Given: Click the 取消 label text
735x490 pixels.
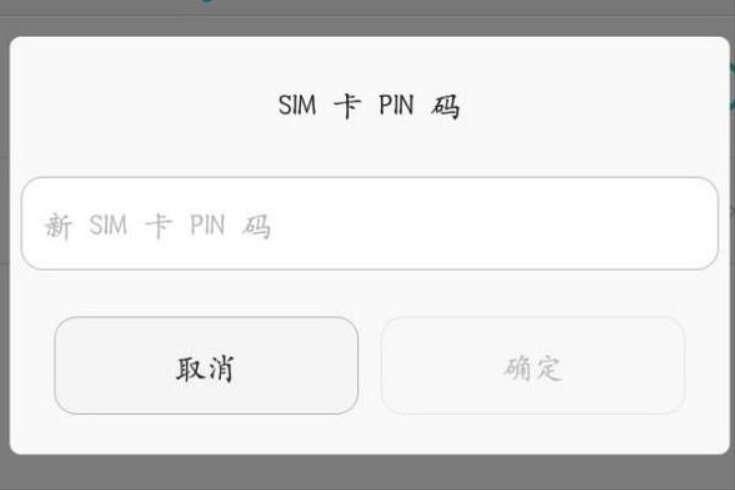Looking at the screenshot, I should pyautogui.click(x=205, y=369).
